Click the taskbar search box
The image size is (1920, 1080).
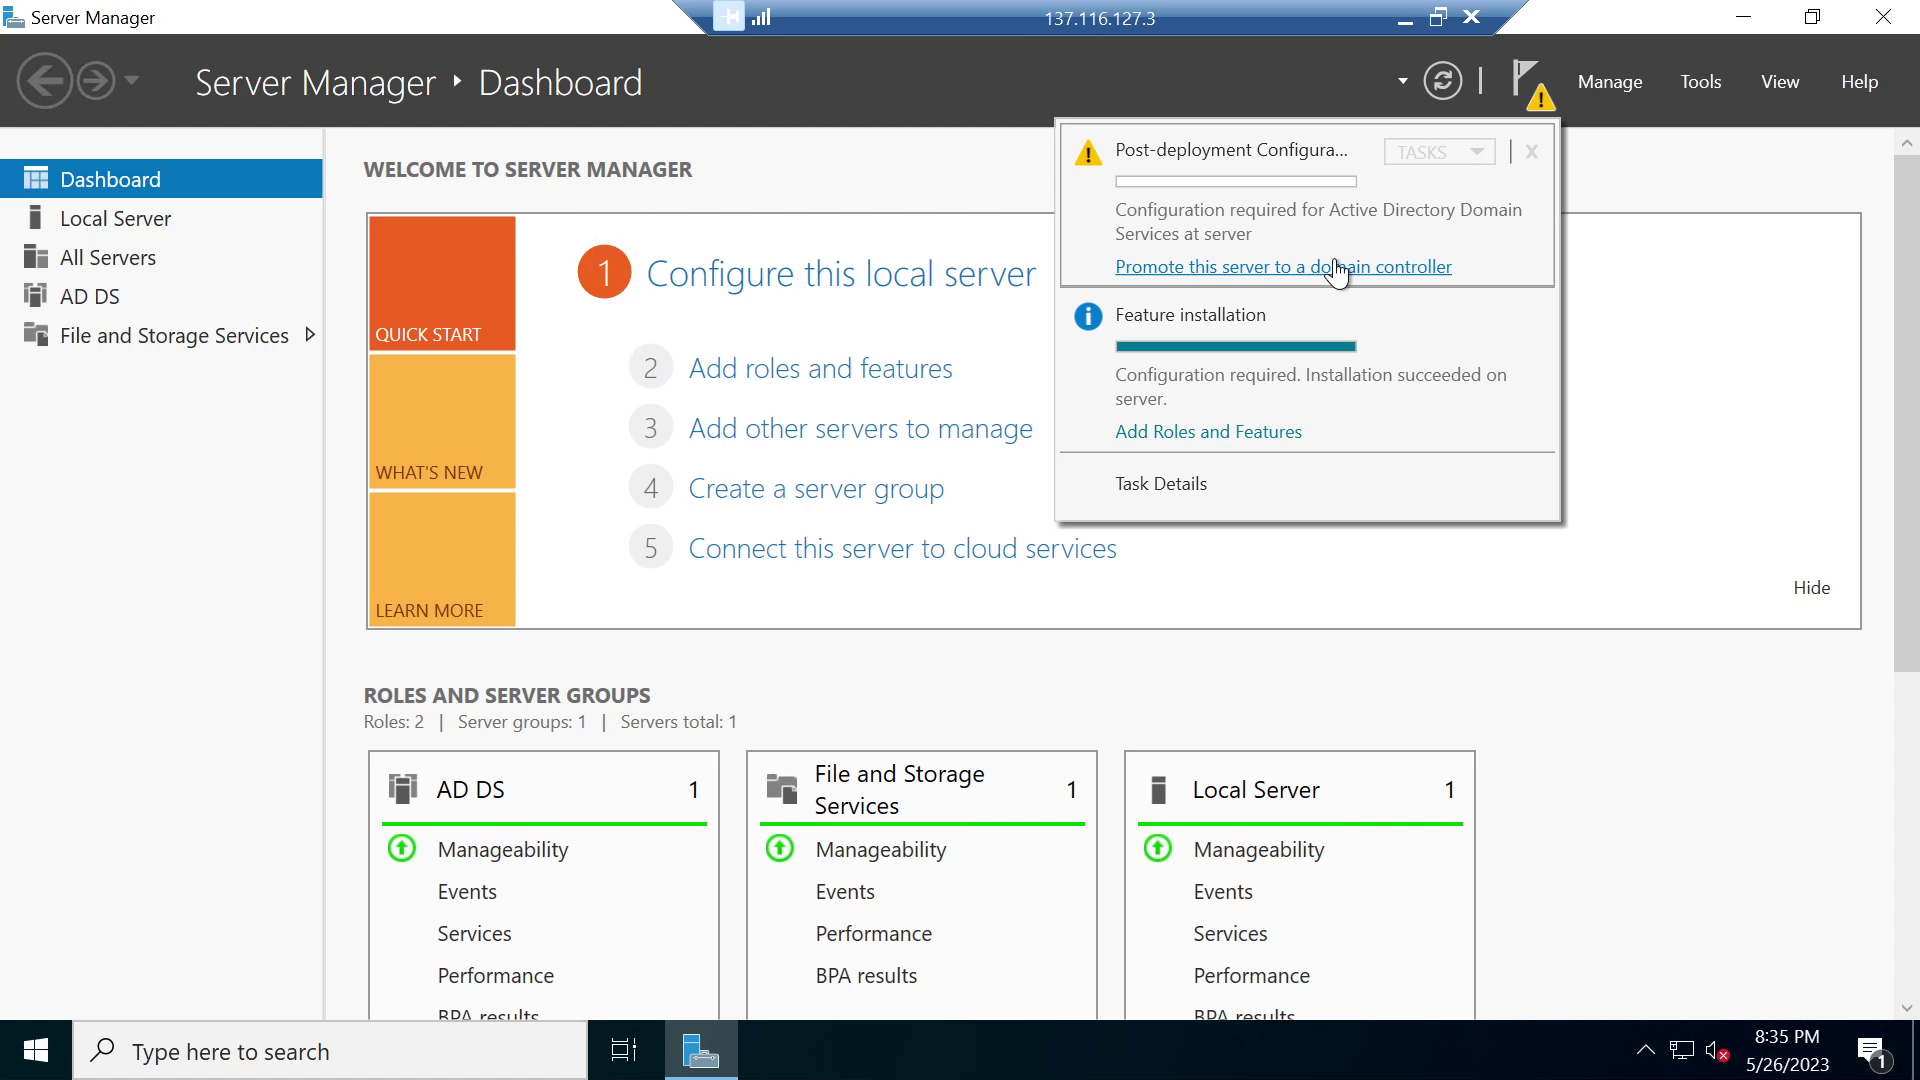pyautogui.click(x=330, y=1051)
